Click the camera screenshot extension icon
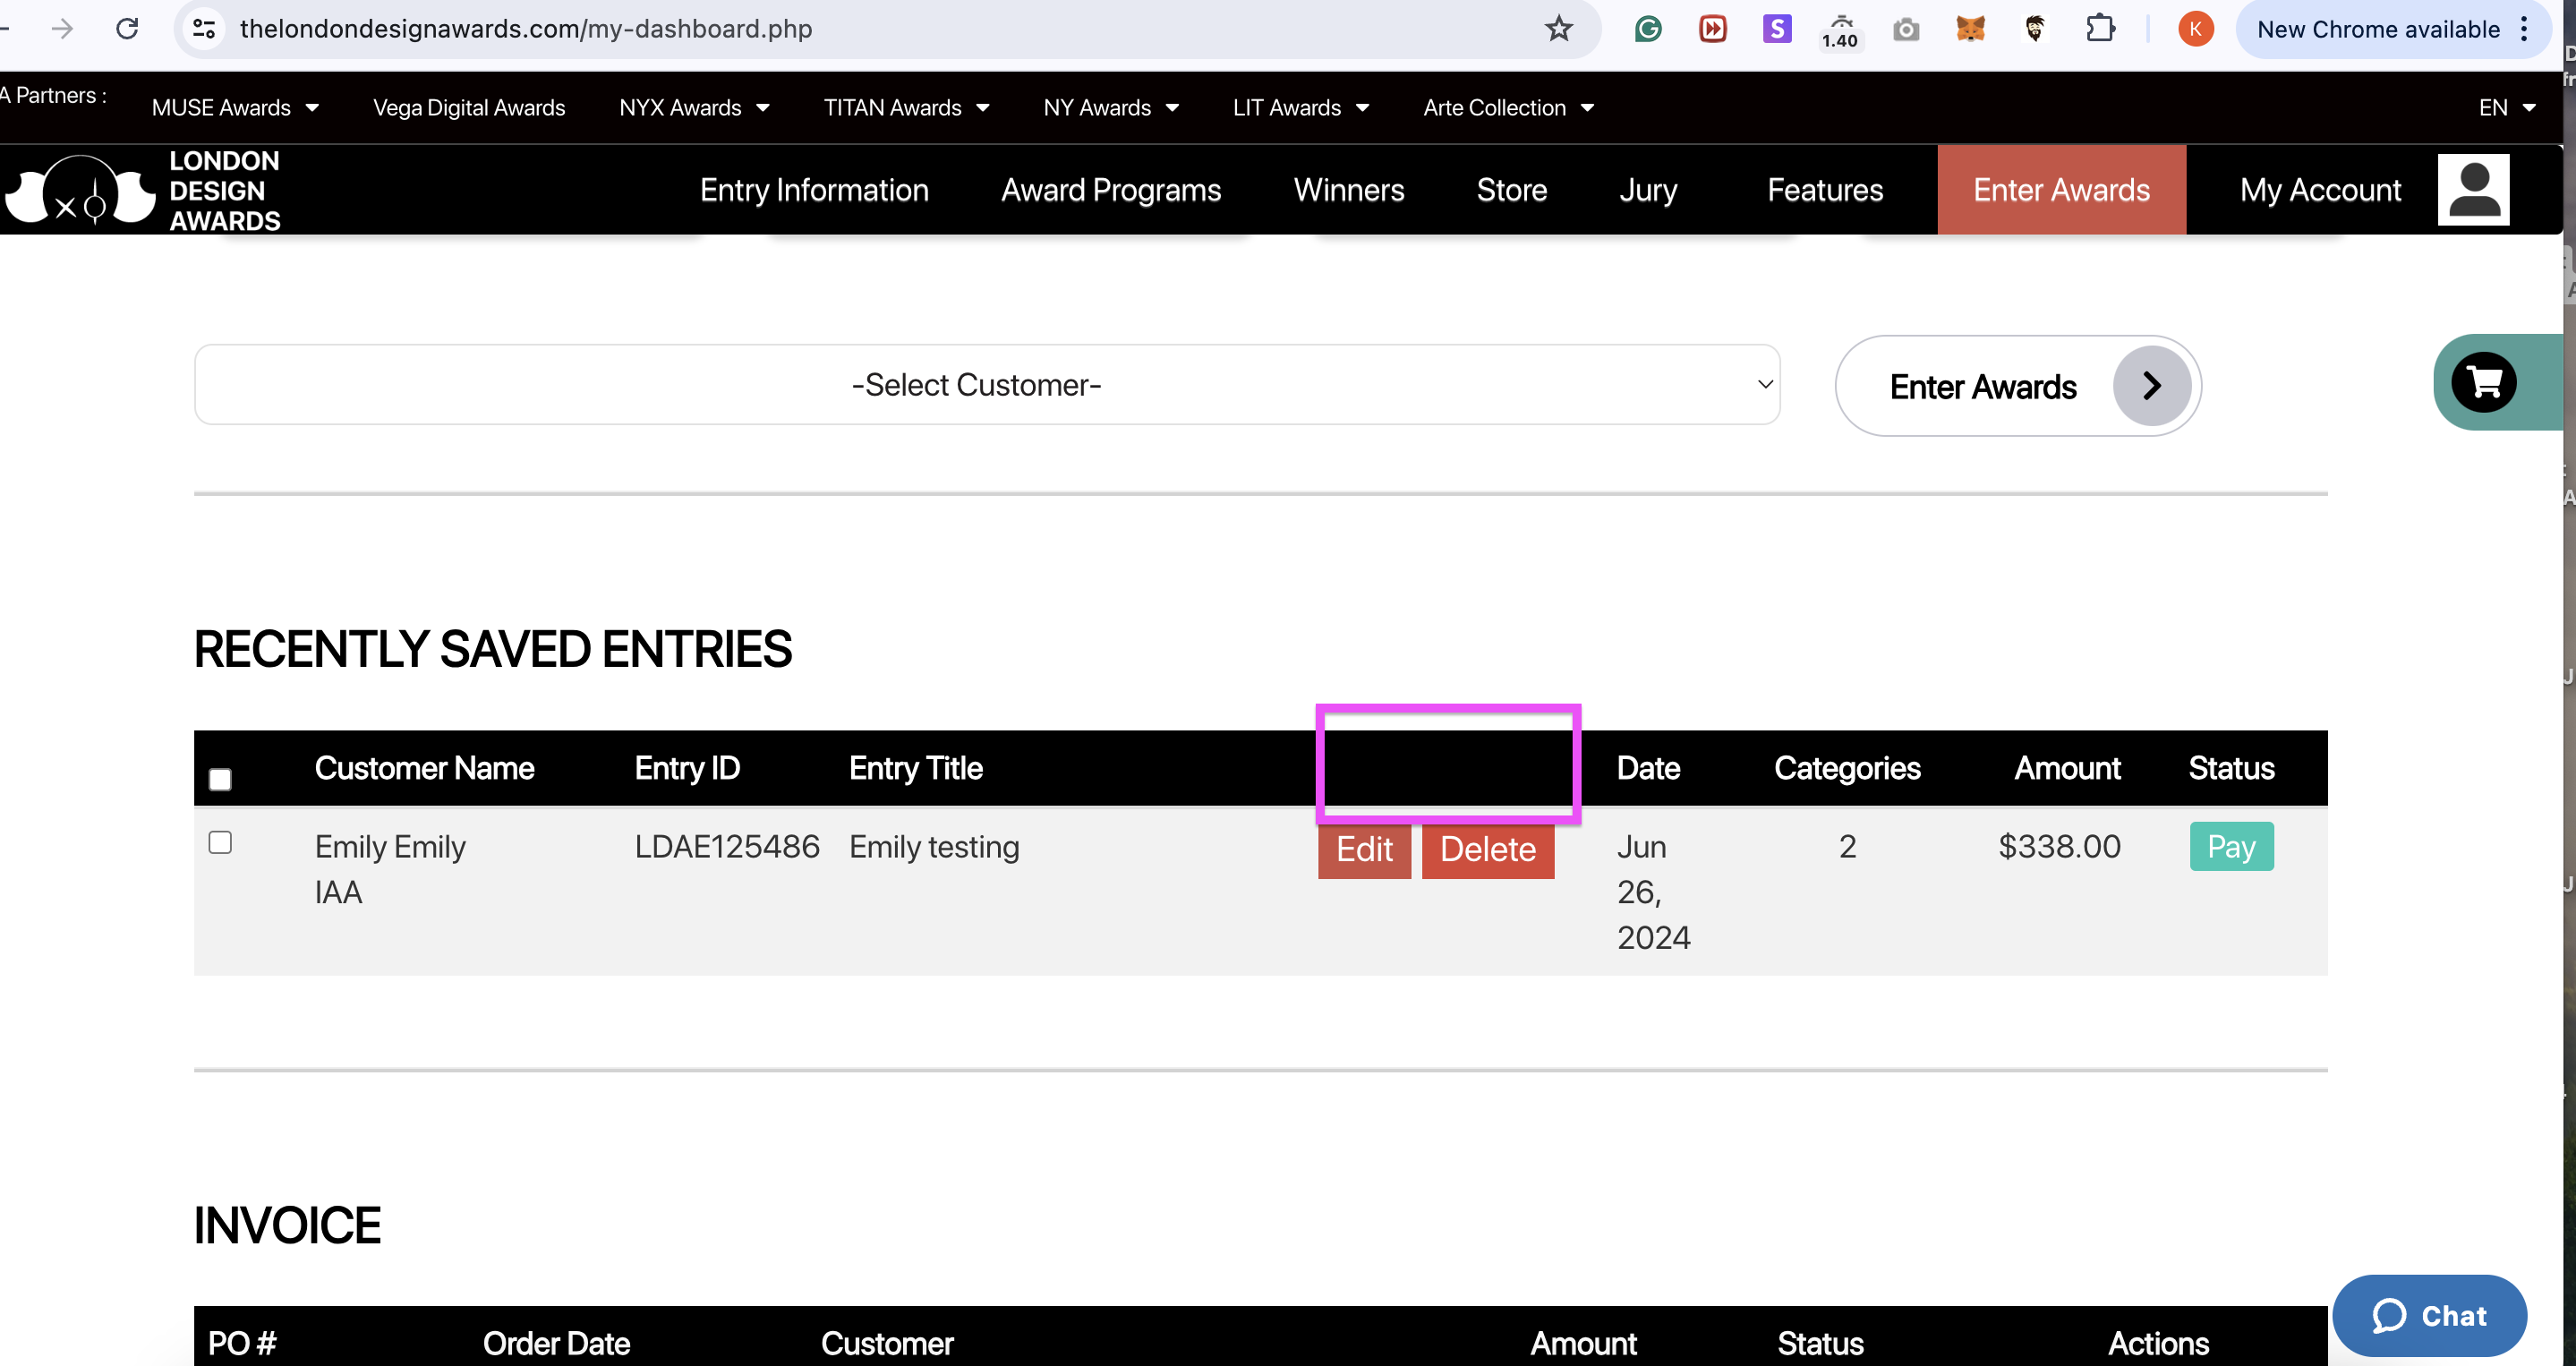 [x=1906, y=29]
